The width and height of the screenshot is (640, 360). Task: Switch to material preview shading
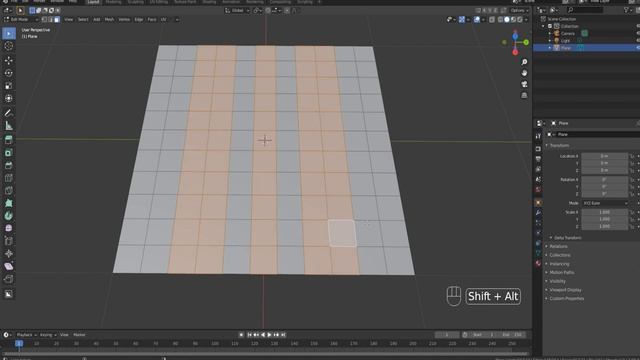(513, 20)
